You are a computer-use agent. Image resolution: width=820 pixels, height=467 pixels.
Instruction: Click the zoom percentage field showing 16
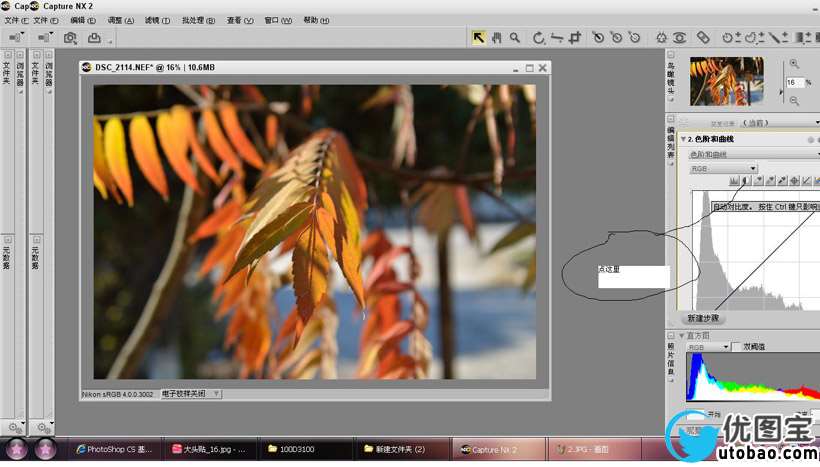(795, 82)
